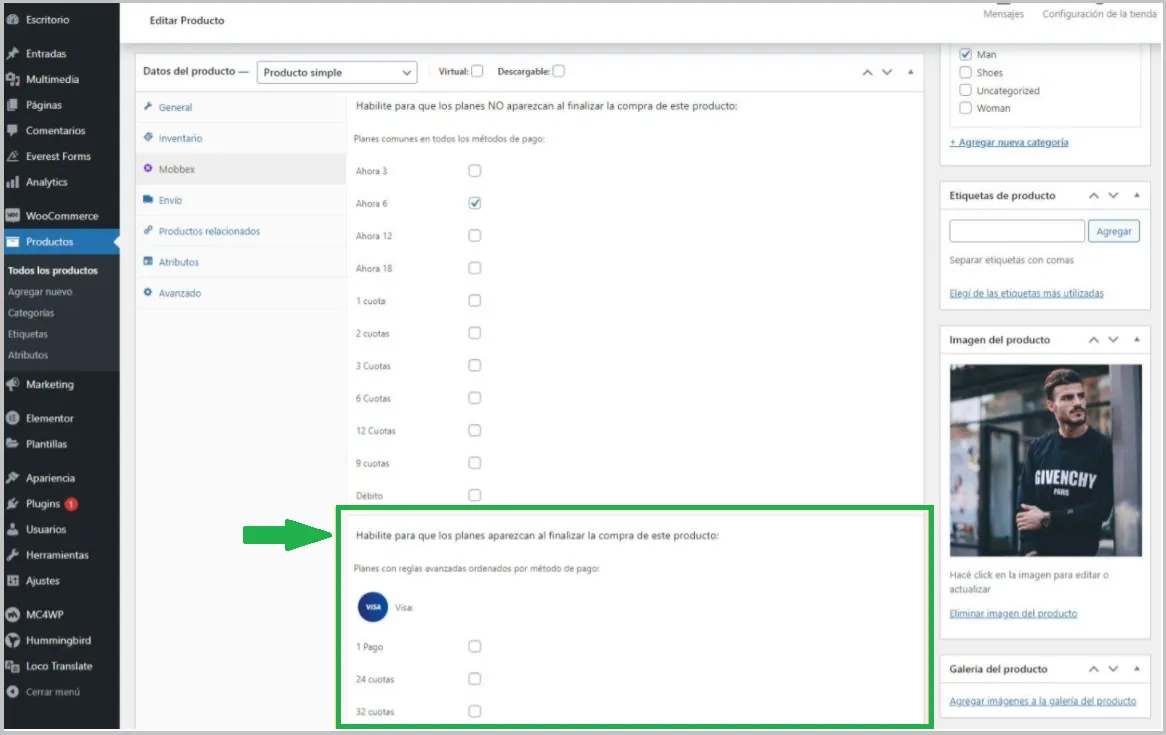Click the Cerrar menú collapse icon
This screenshot has width=1166, height=735.
pos(12,692)
